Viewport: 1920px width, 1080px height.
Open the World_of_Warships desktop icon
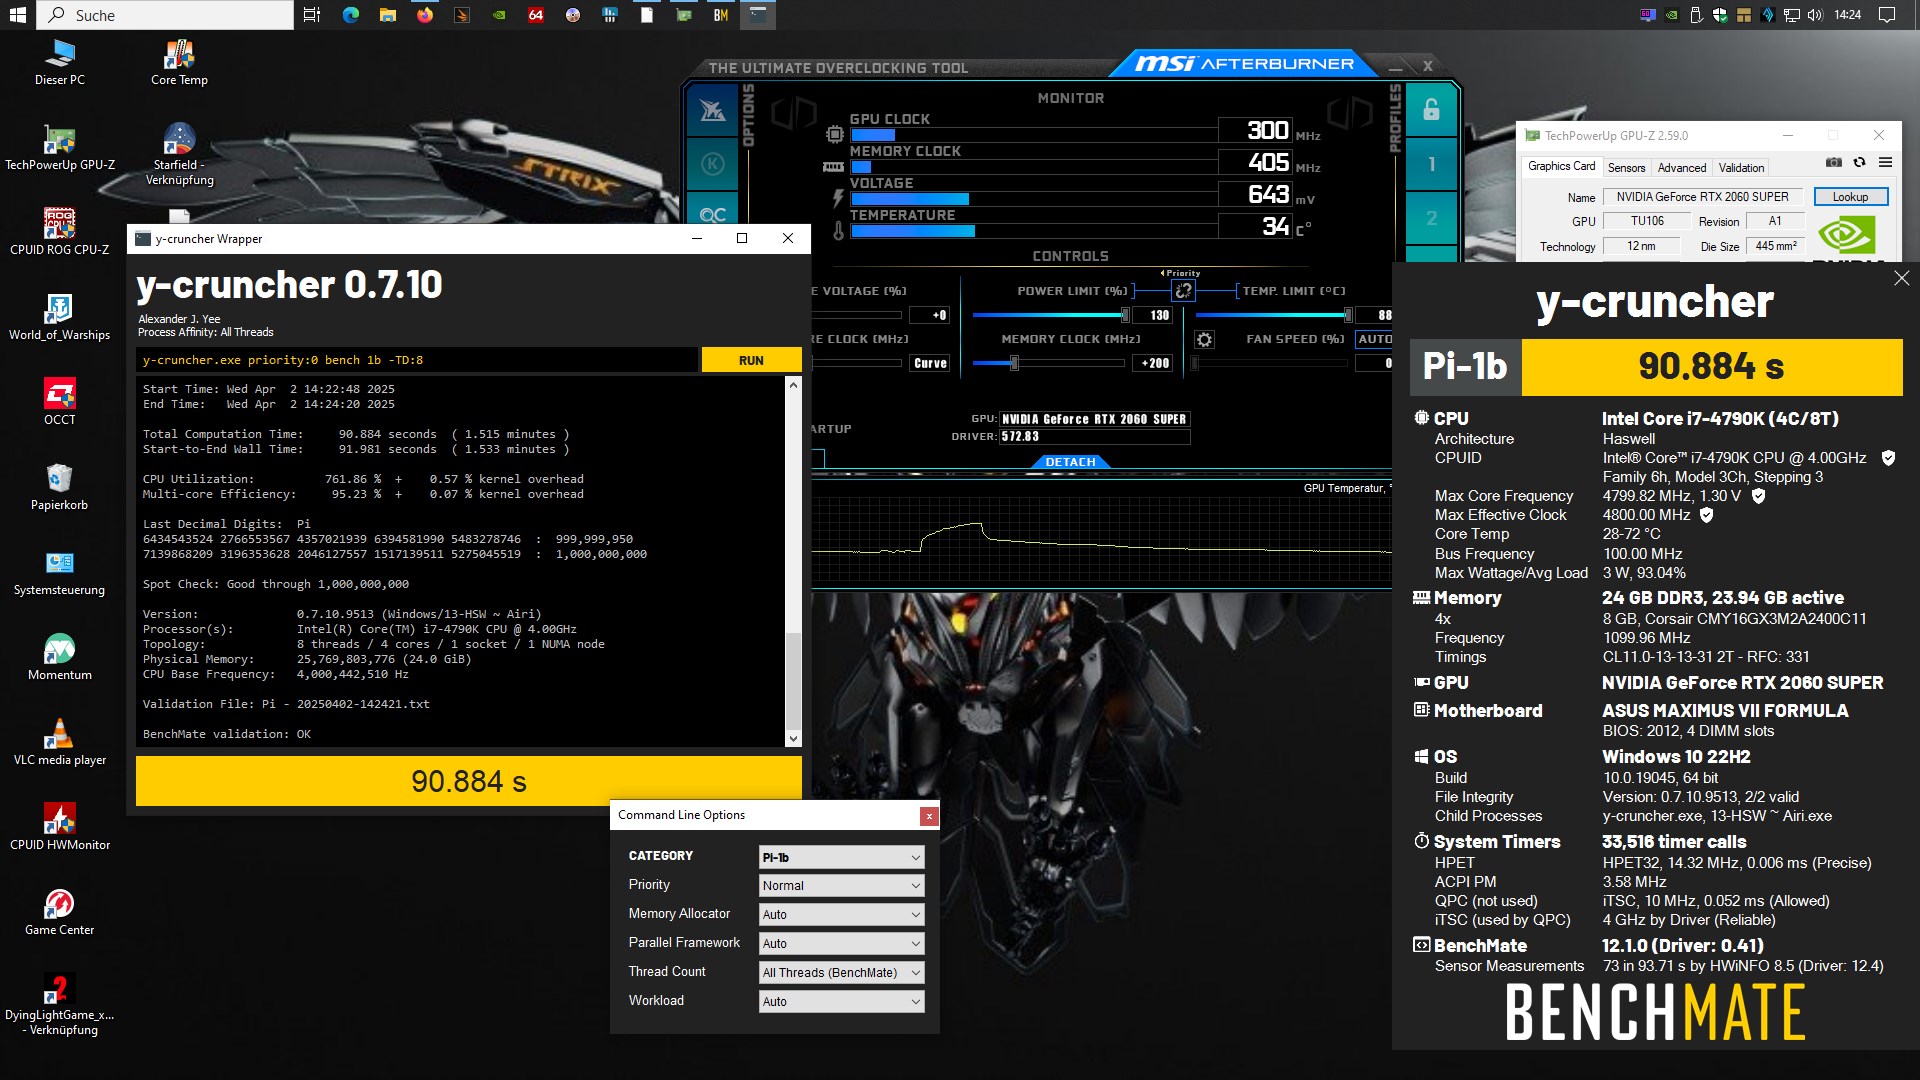click(60, 316)
